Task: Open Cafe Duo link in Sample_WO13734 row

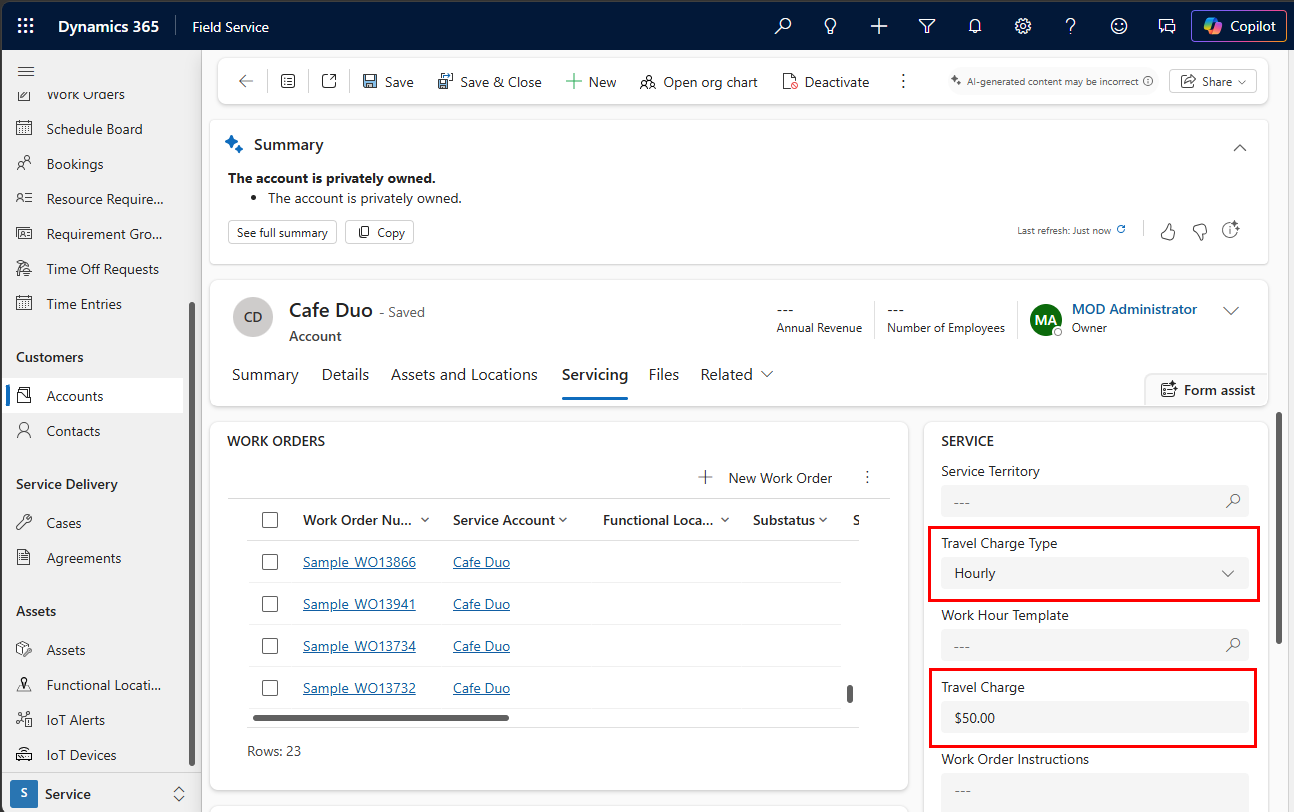Action: [x=481, y=646]
